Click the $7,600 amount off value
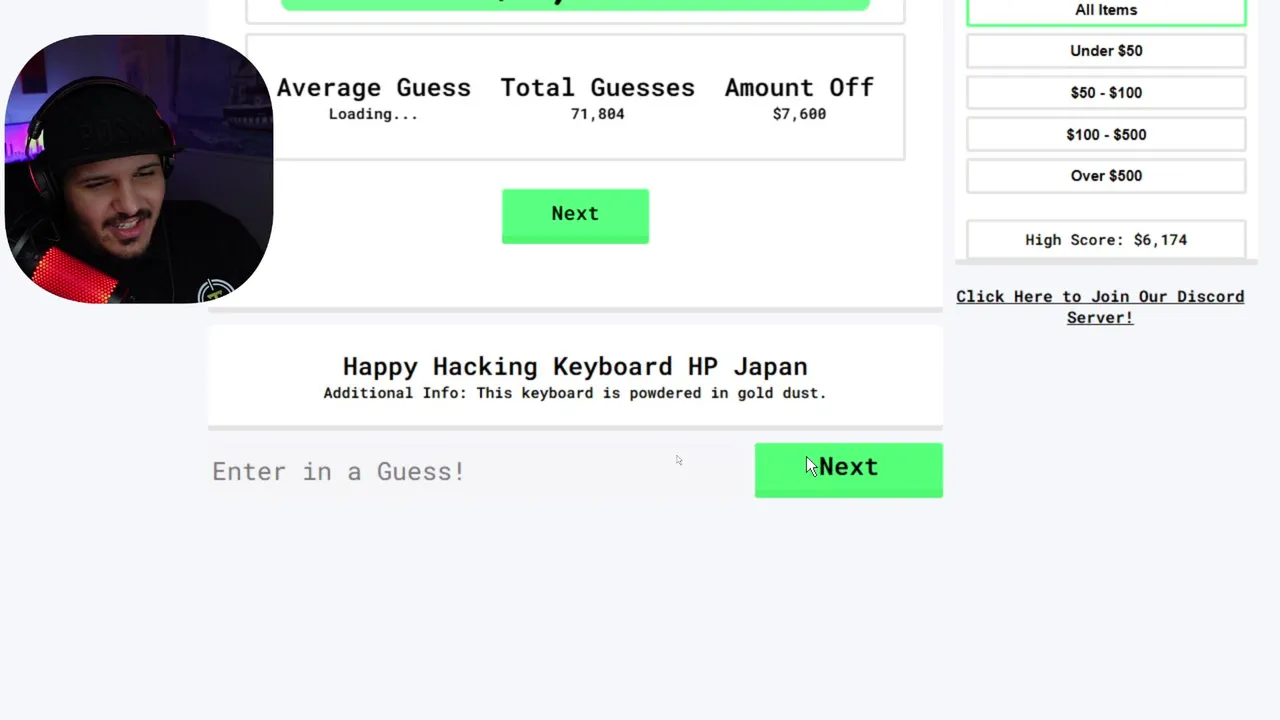The image size is (1280, 720). [799, 114]
